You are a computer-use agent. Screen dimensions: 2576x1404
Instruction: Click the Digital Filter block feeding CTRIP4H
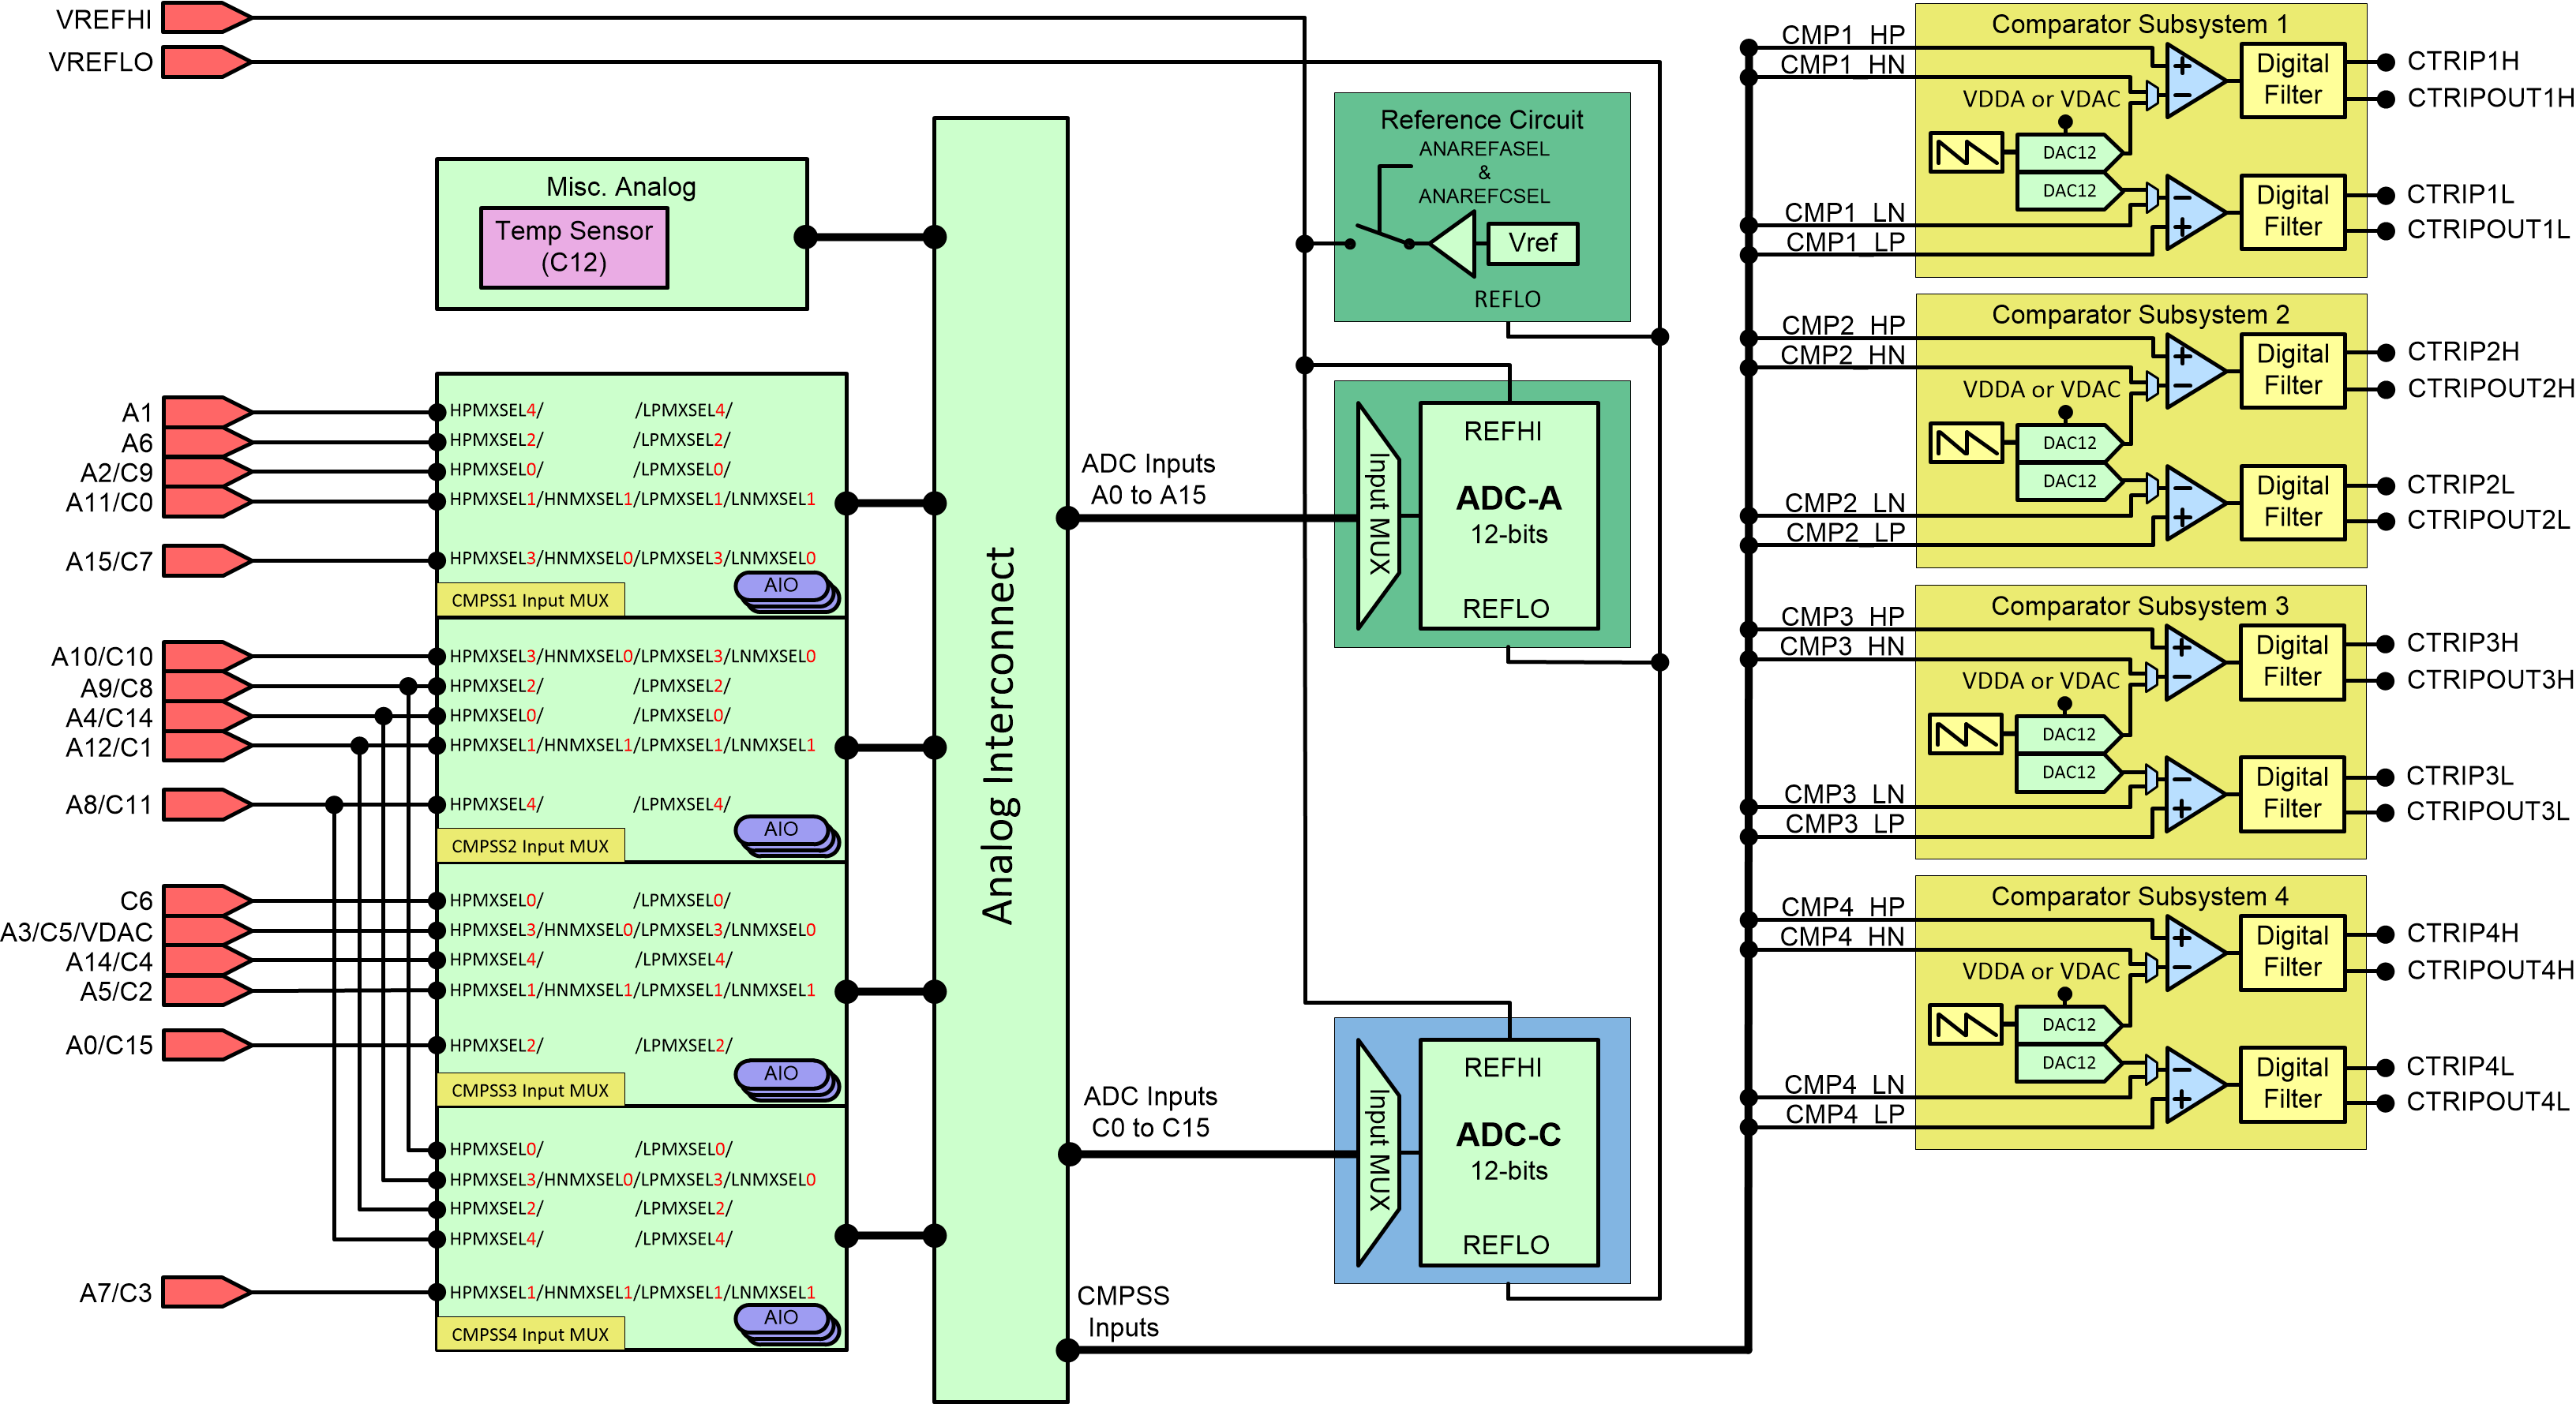pyautogui.click(x=2293, y=952)
